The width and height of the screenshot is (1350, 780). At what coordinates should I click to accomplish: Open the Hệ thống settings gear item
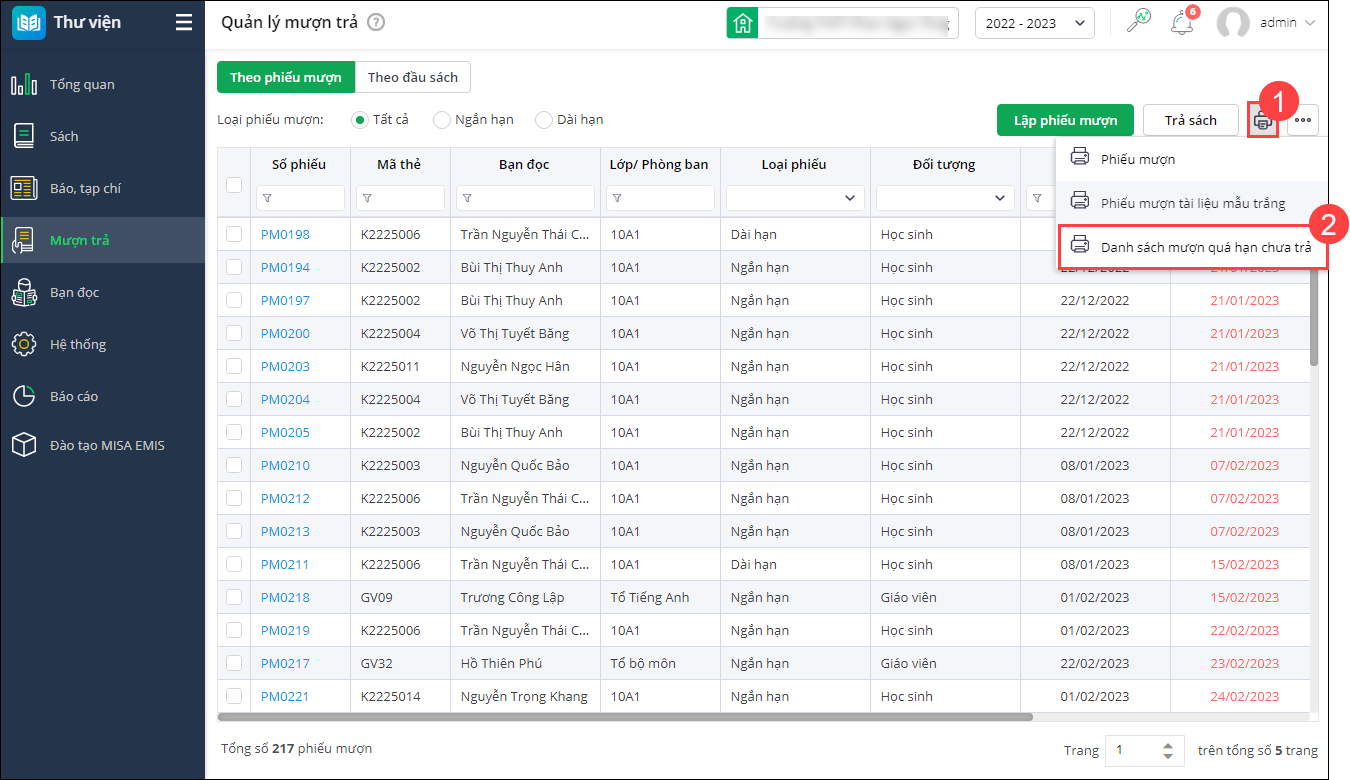[77, 345]
